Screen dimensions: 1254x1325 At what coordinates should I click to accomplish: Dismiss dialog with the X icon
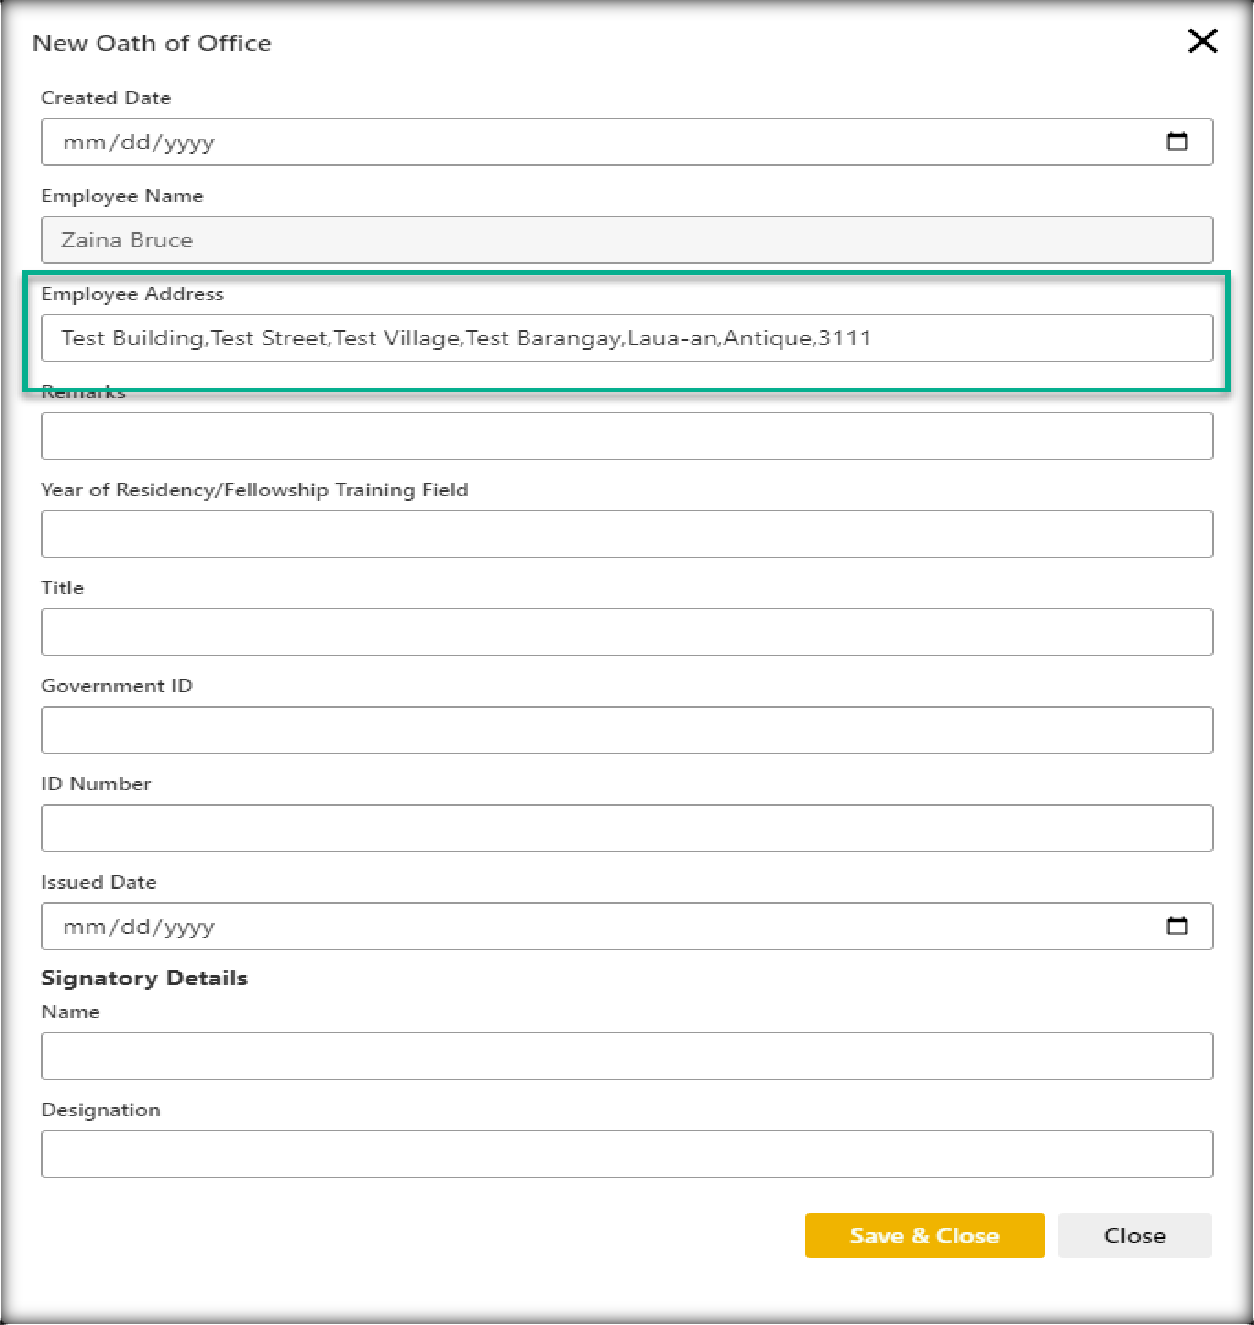pos(1202,41)
